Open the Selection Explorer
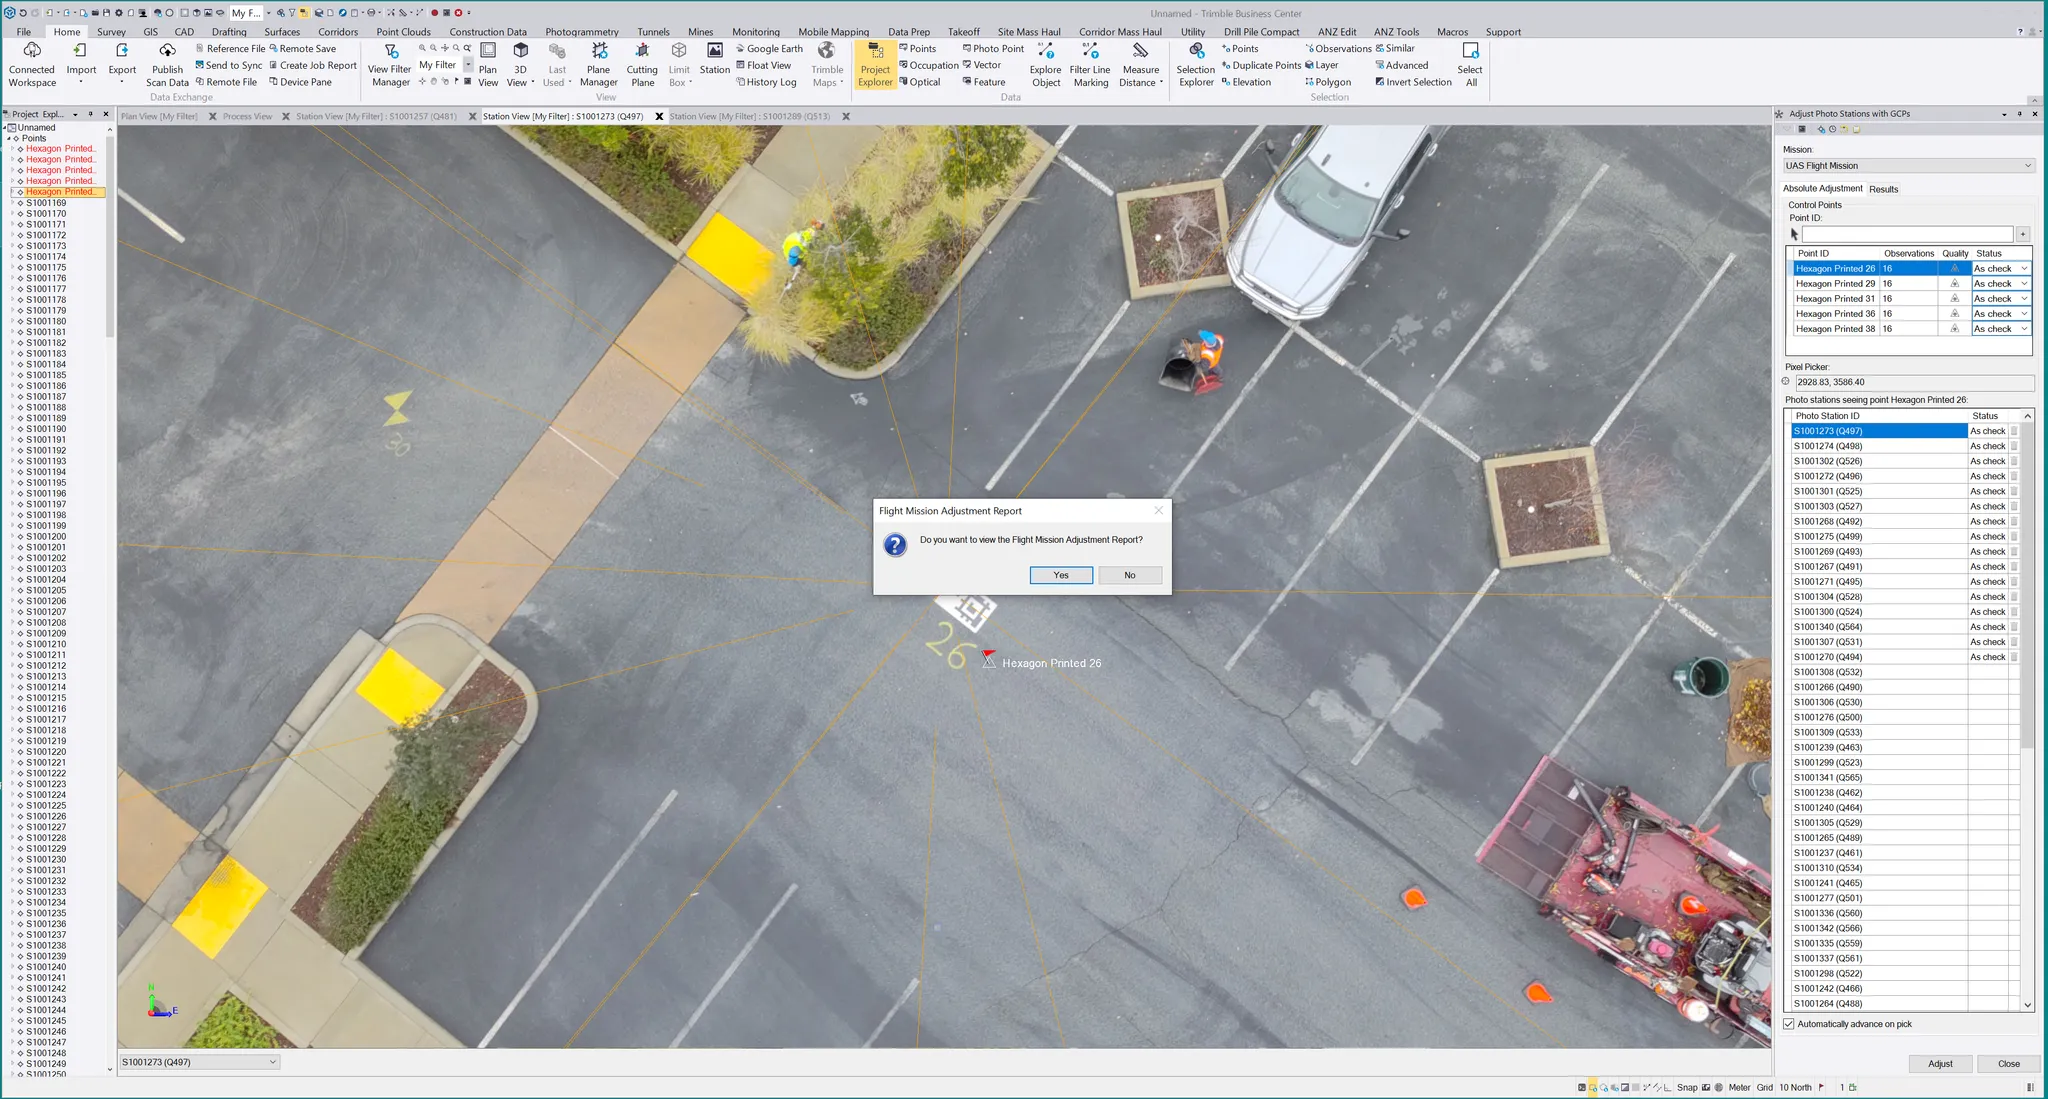Screen dimensions: 2048x1099 coord(1195,65)
